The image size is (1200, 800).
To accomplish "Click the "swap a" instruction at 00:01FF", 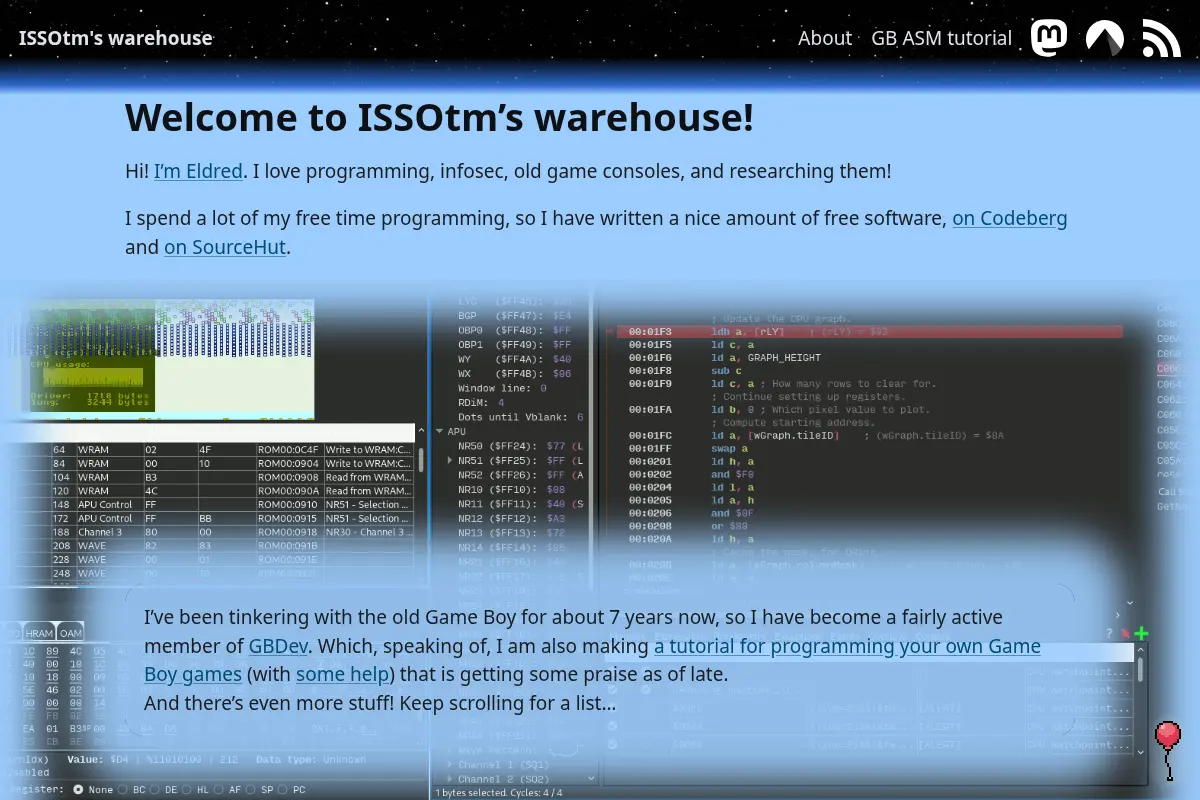I will (729, 448).
